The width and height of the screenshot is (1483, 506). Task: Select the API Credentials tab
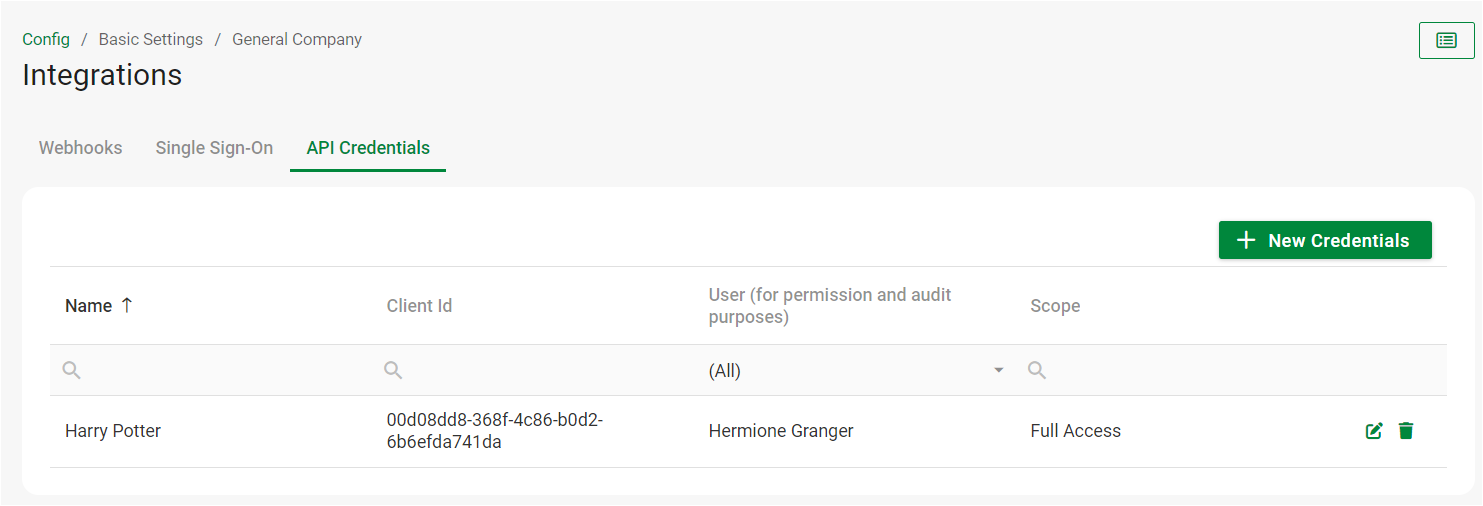(368, 148)
